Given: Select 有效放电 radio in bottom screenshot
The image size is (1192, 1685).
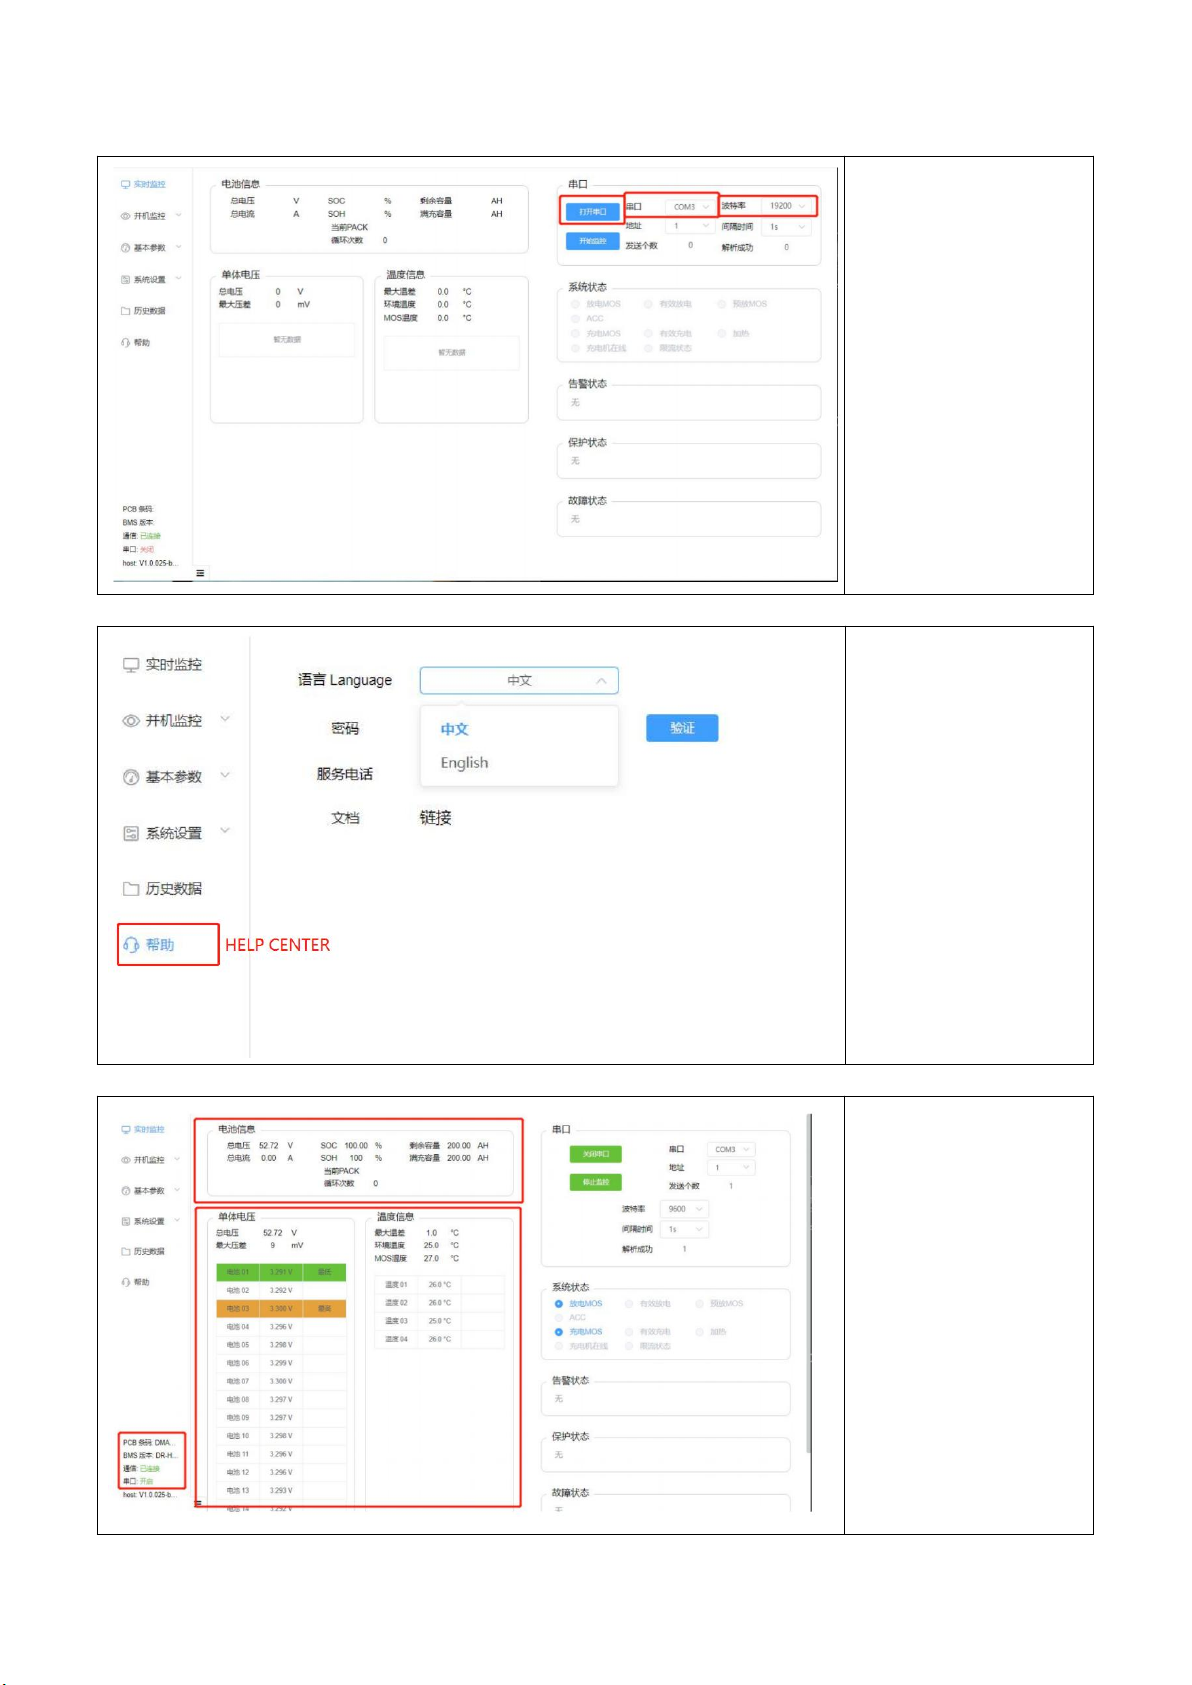Looking at the screenshot, I should point(629,1304).
